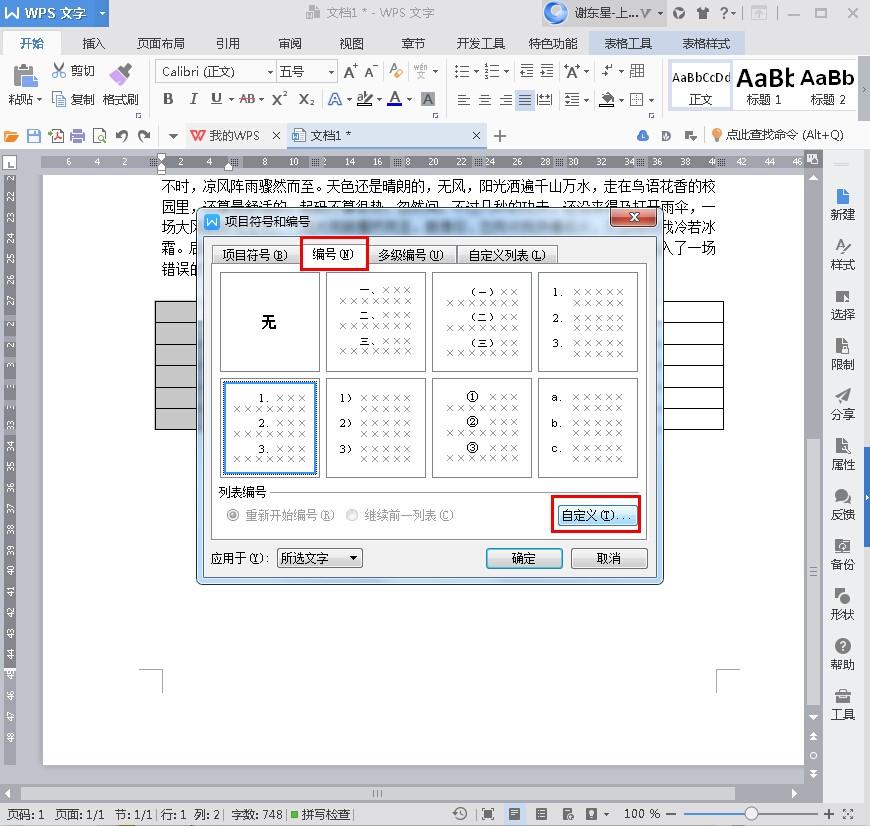Open the 分享 share sidebar icon
870x826 pixels.
pos(842,404)
